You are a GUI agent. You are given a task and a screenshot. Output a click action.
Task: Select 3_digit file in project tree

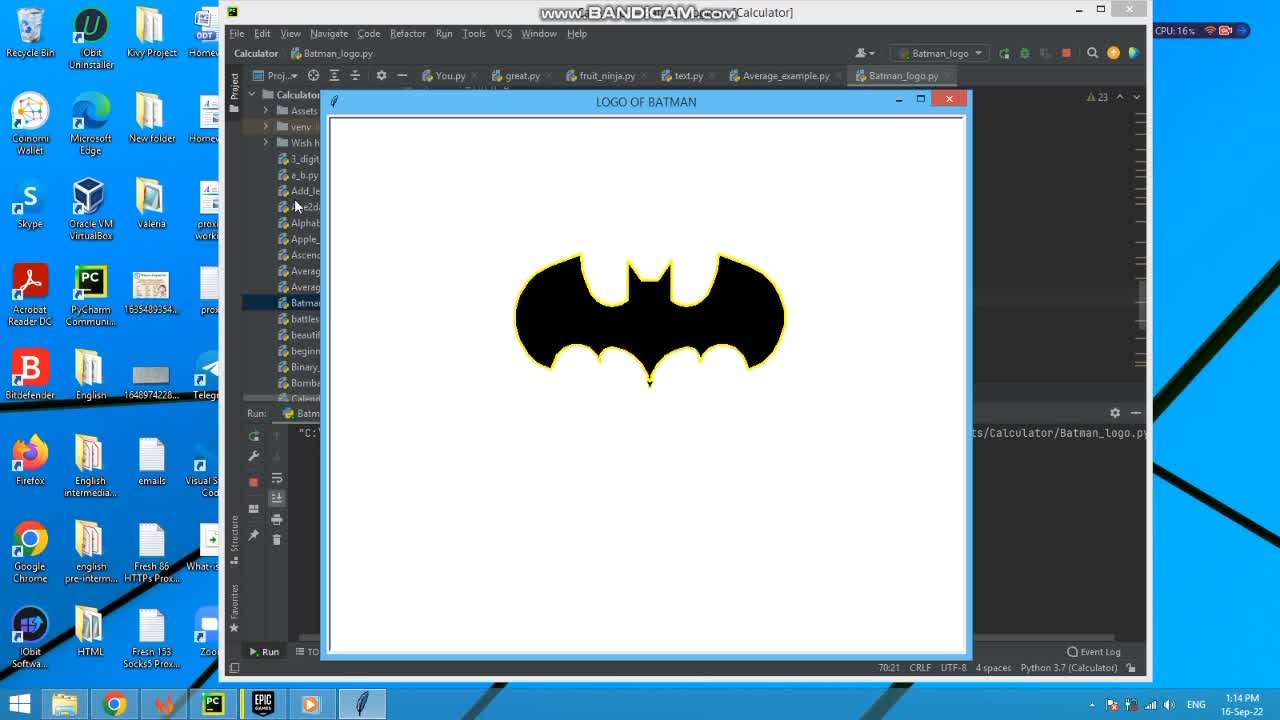[x=299, y=159]
